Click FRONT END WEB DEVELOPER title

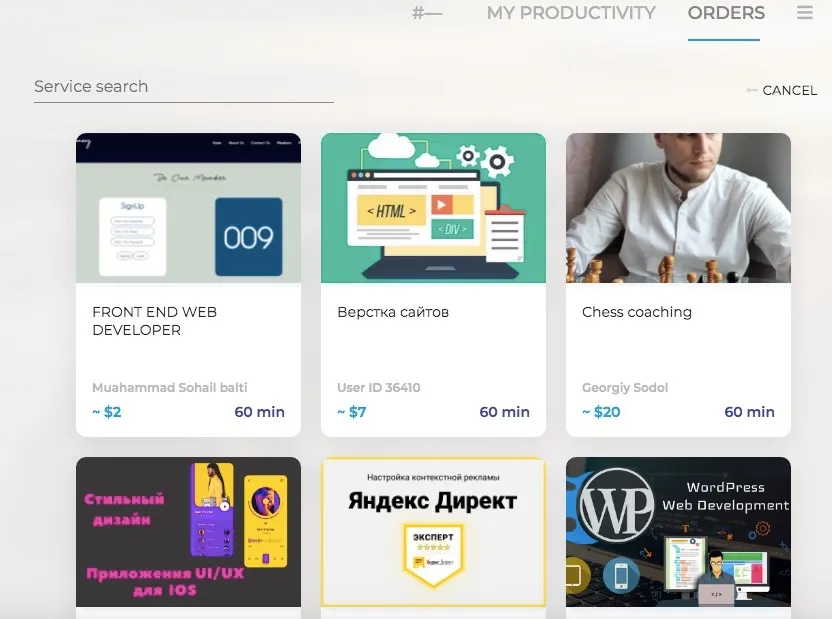point(154,321)
